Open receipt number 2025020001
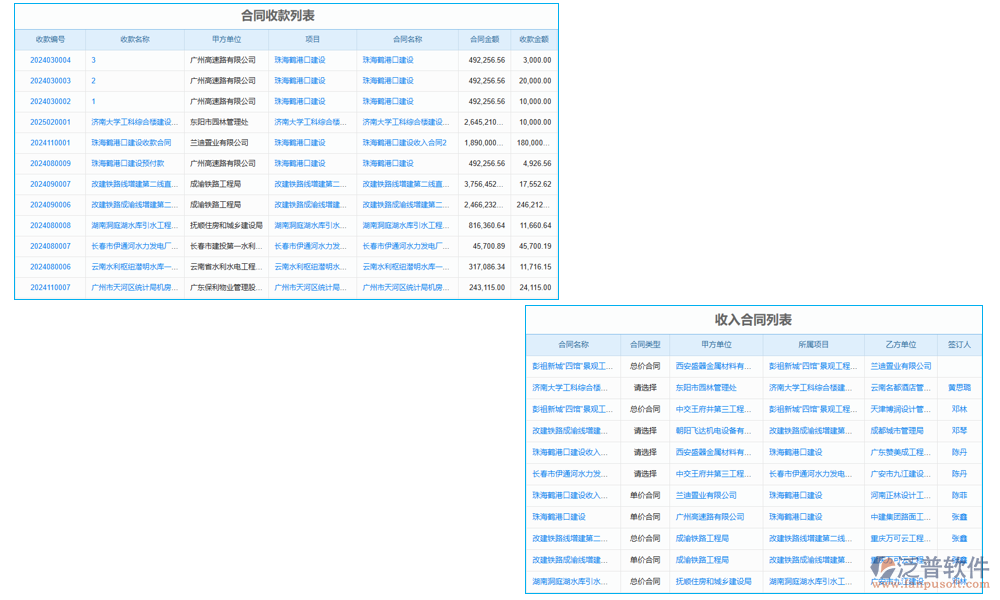The width and height of the screenshot is (1000, 600). coord(50,122)
